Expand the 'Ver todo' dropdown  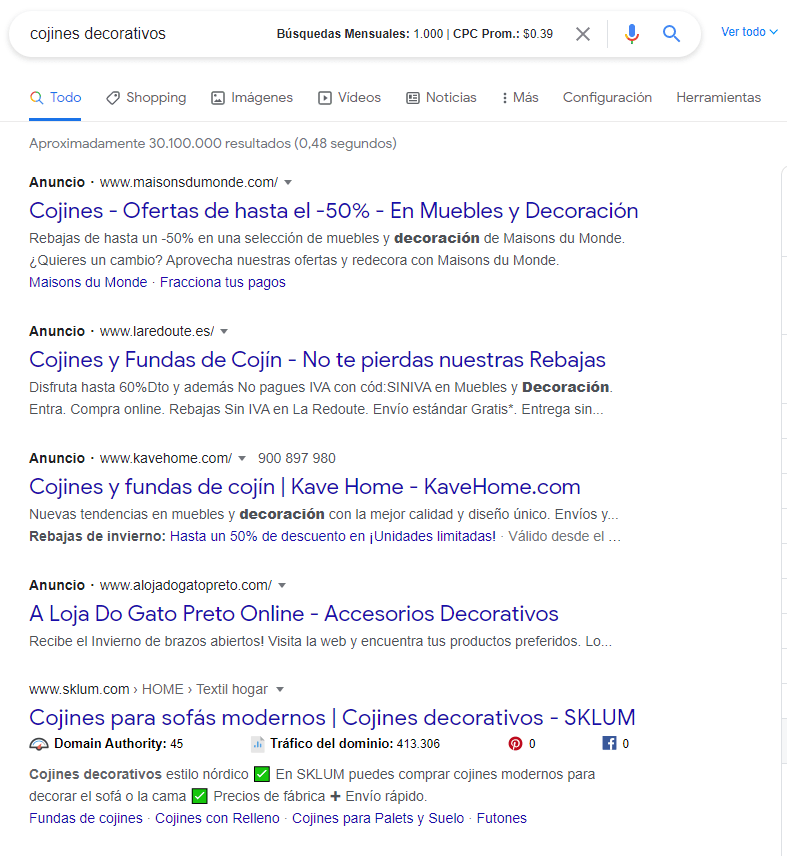tap(749, 32)
